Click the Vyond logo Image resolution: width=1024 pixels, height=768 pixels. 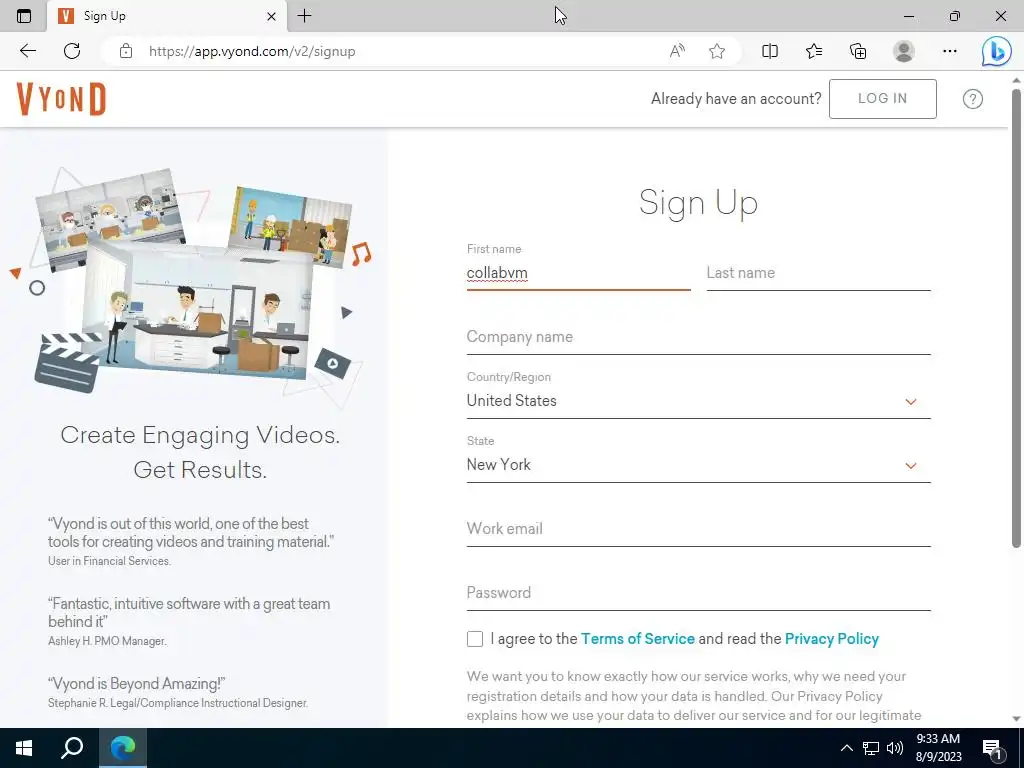coord(61,99)
